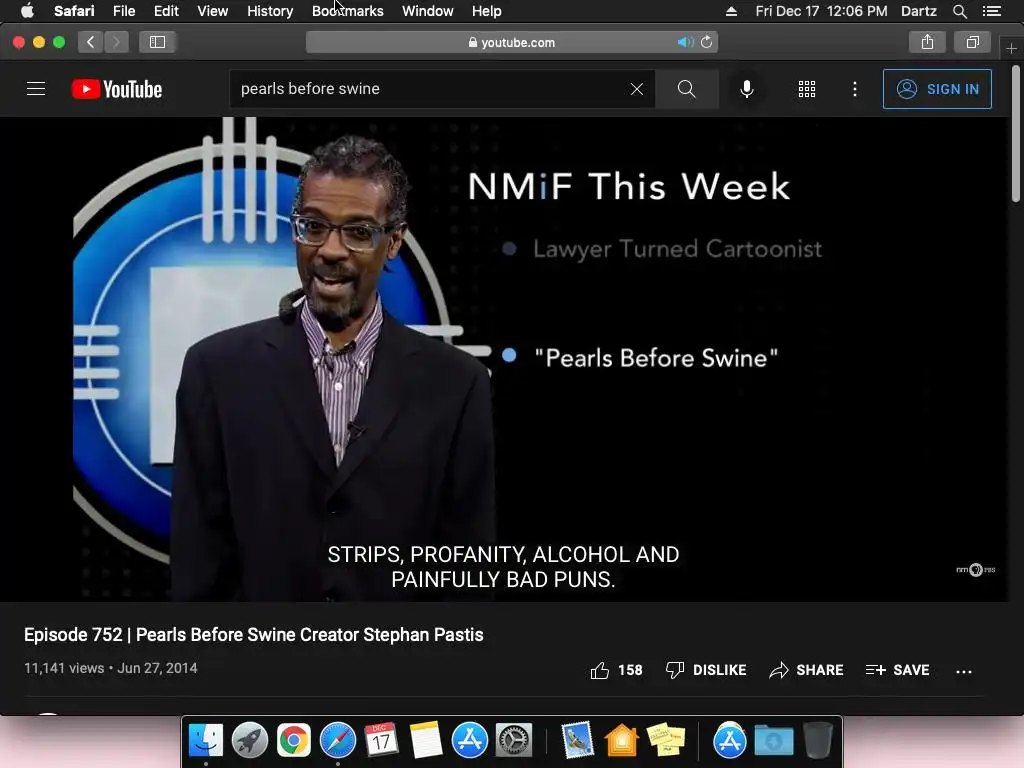Viewport: 1024px width, 768px height.
Task: Go to the YouTube home logo
Action: pyautogui.click(x=117, y=89)
